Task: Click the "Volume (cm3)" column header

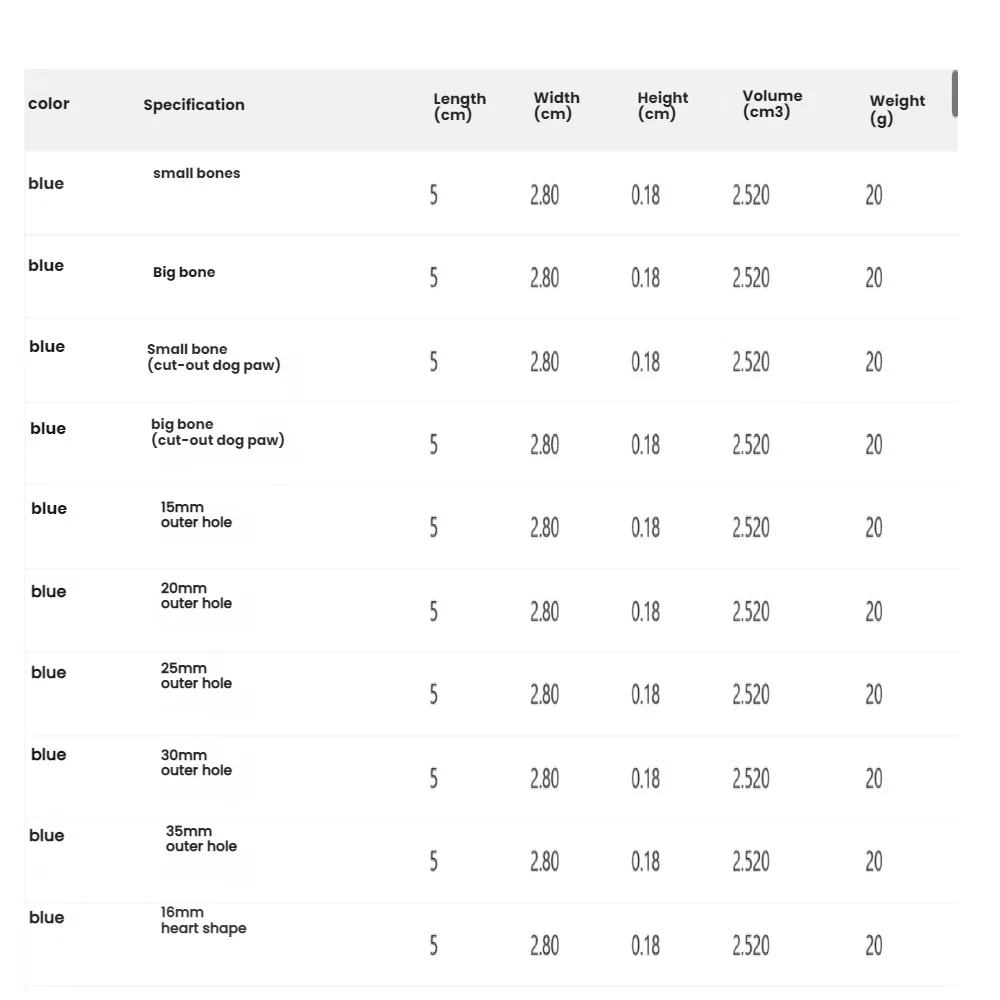Action: (x=772, y=104)
